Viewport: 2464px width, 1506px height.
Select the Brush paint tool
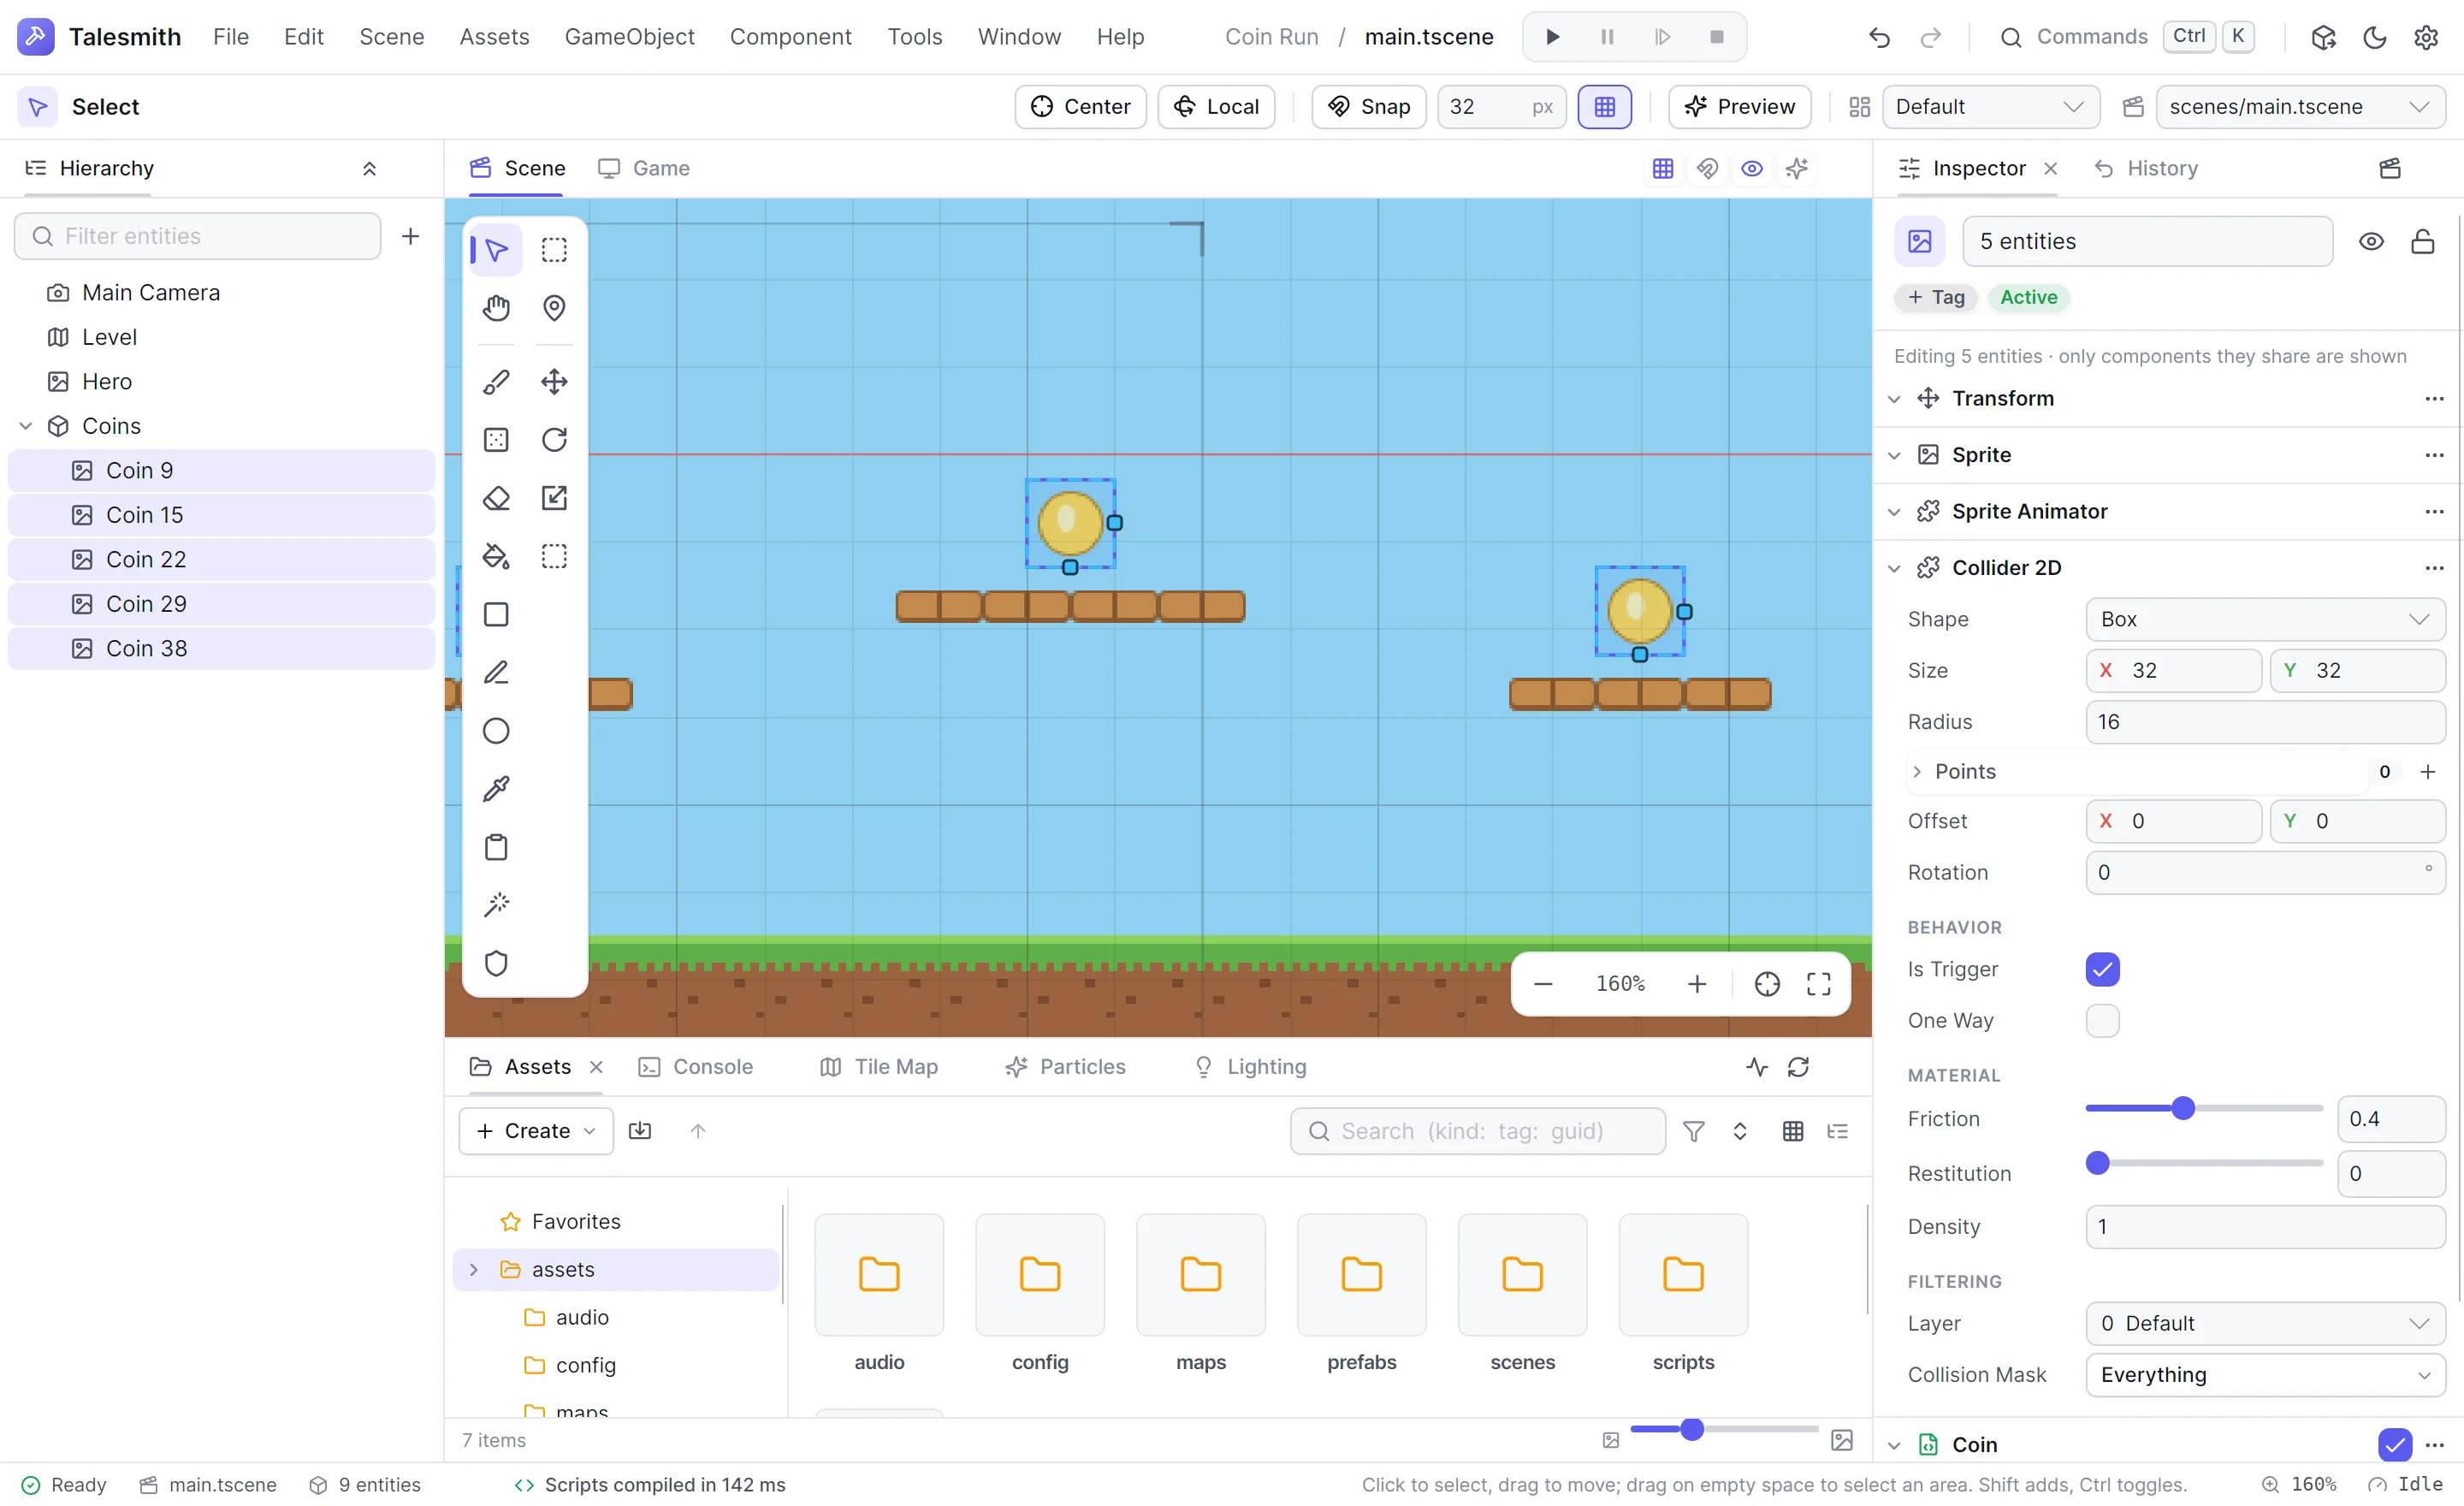coord(496,381)
